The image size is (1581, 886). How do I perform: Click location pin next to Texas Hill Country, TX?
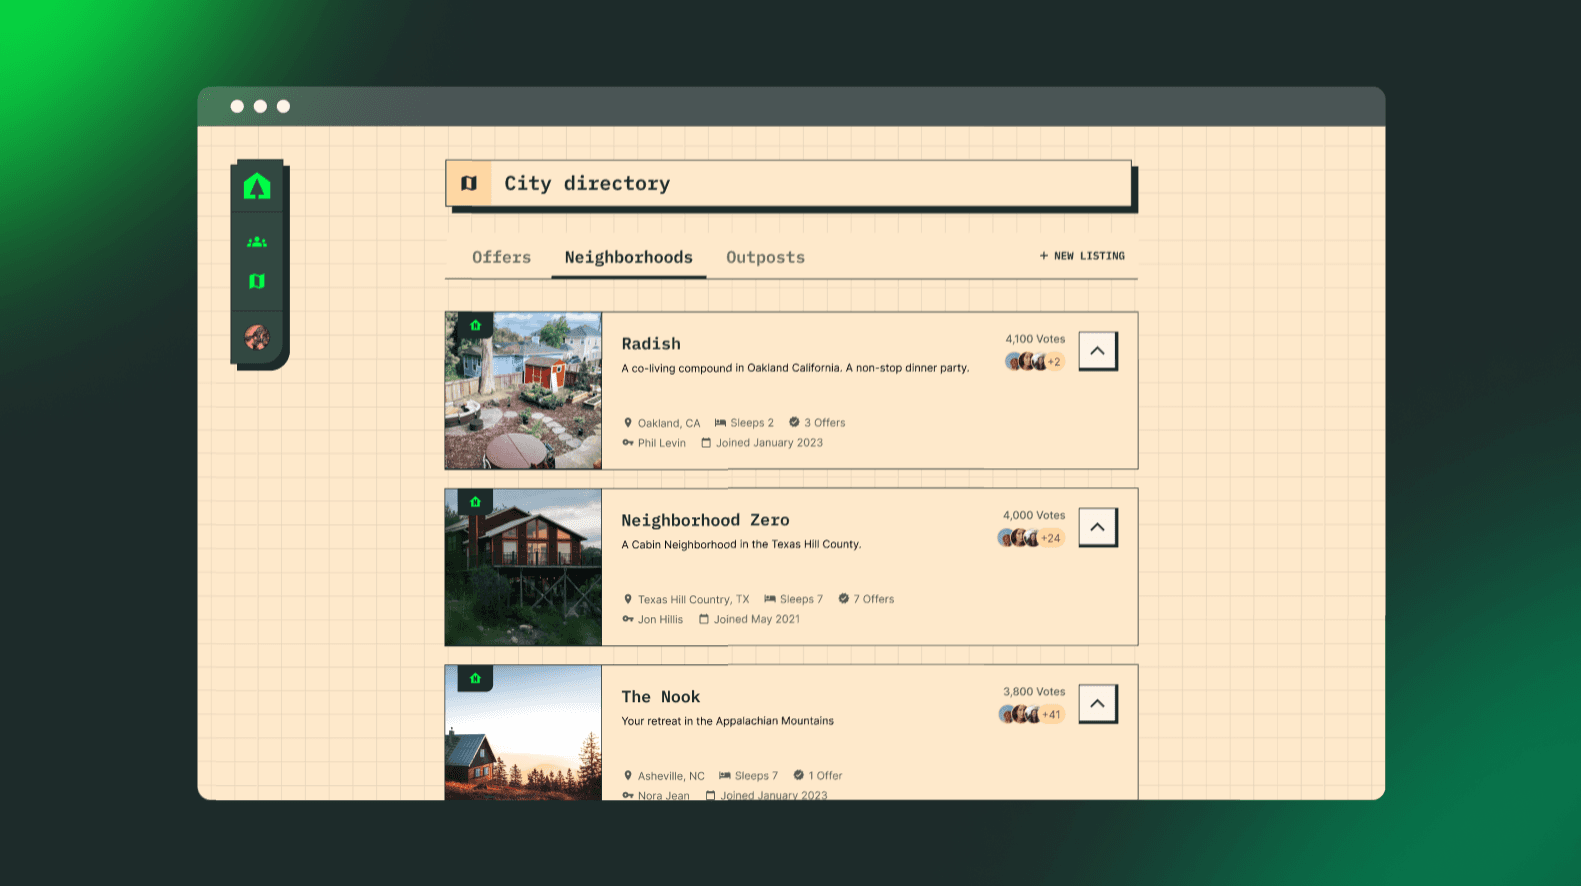click(x=628, y=599)
